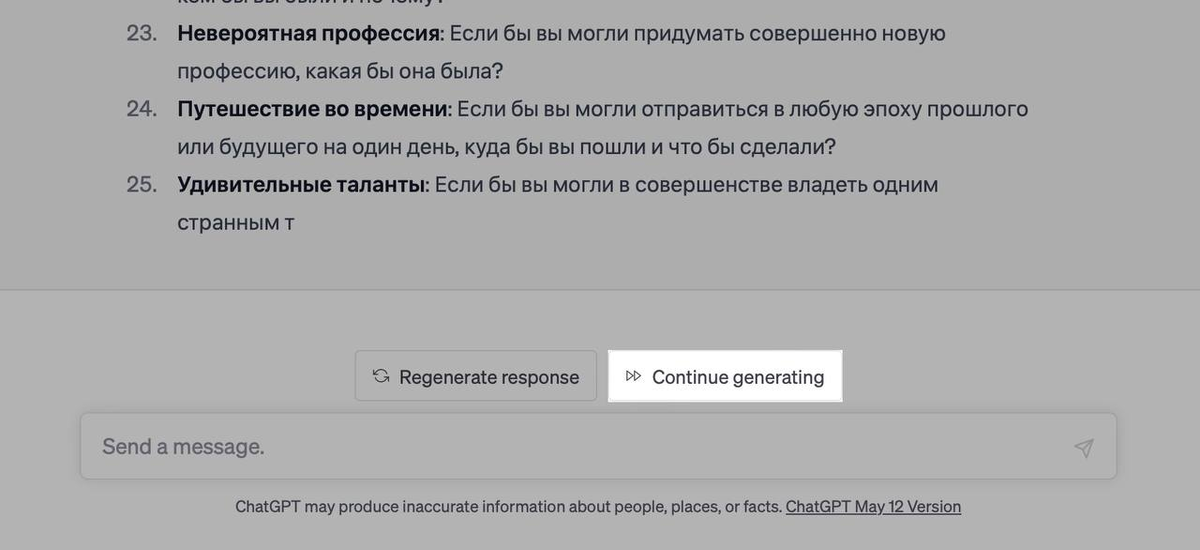Click the bold heading Невероятная профессия
1200x550 pixels.
[x=309, y=34]
